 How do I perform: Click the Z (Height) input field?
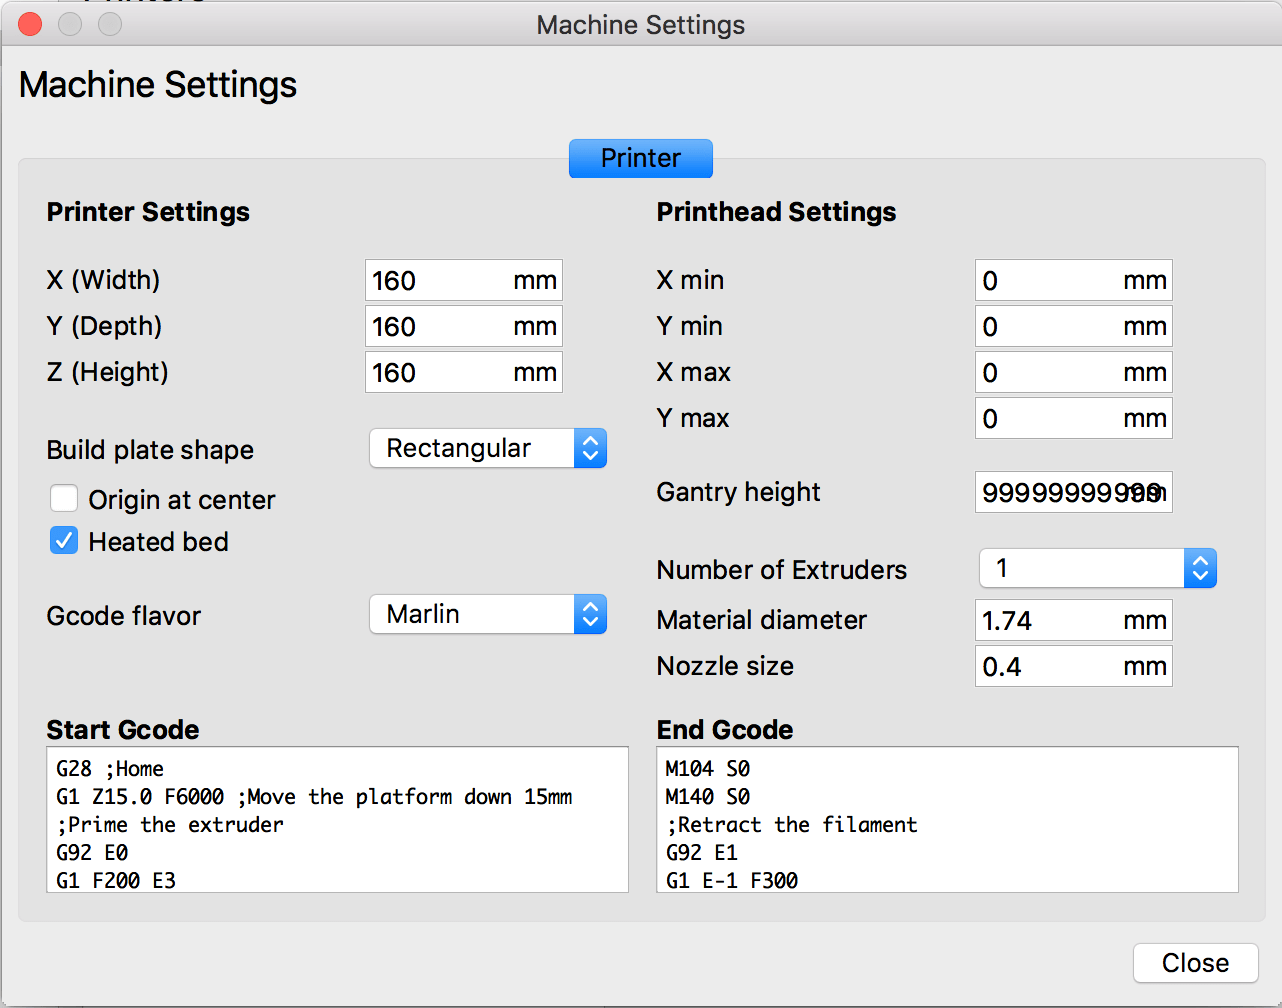tap(464, 372)
